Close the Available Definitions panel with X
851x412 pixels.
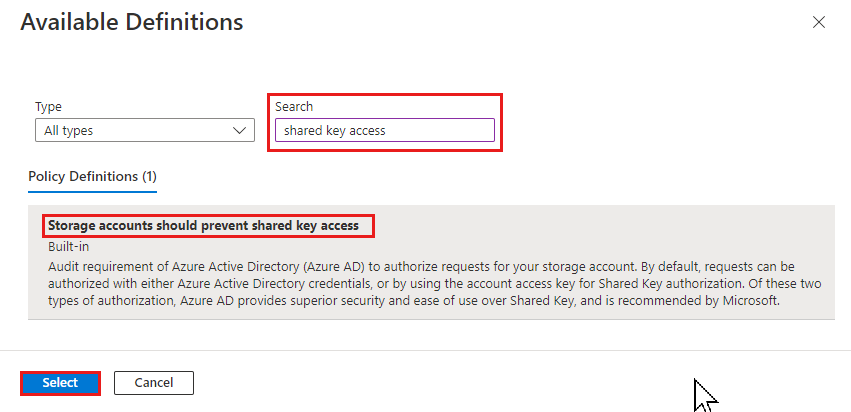coord(818,22)
